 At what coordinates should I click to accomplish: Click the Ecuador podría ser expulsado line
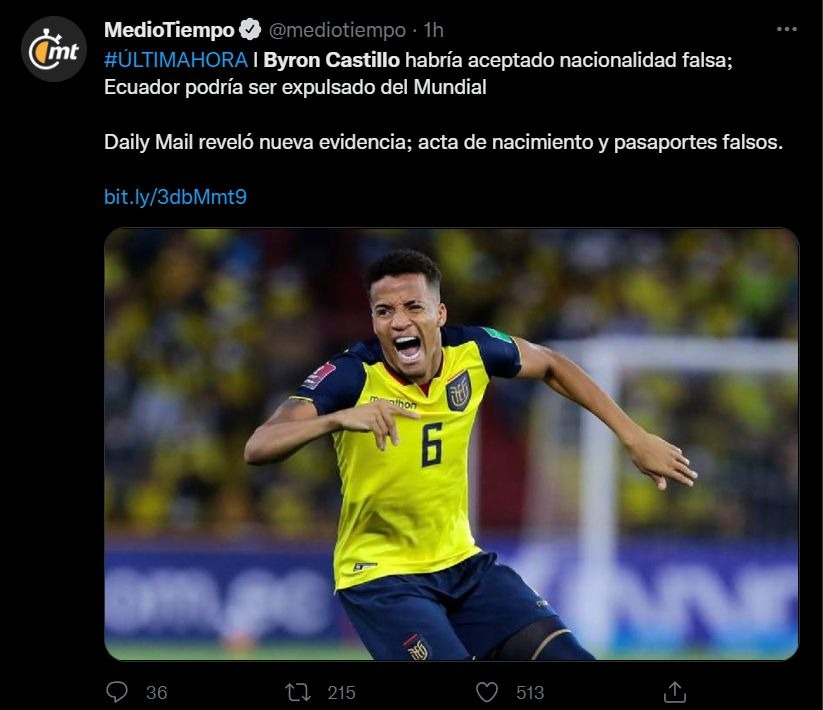coord(295,87)
